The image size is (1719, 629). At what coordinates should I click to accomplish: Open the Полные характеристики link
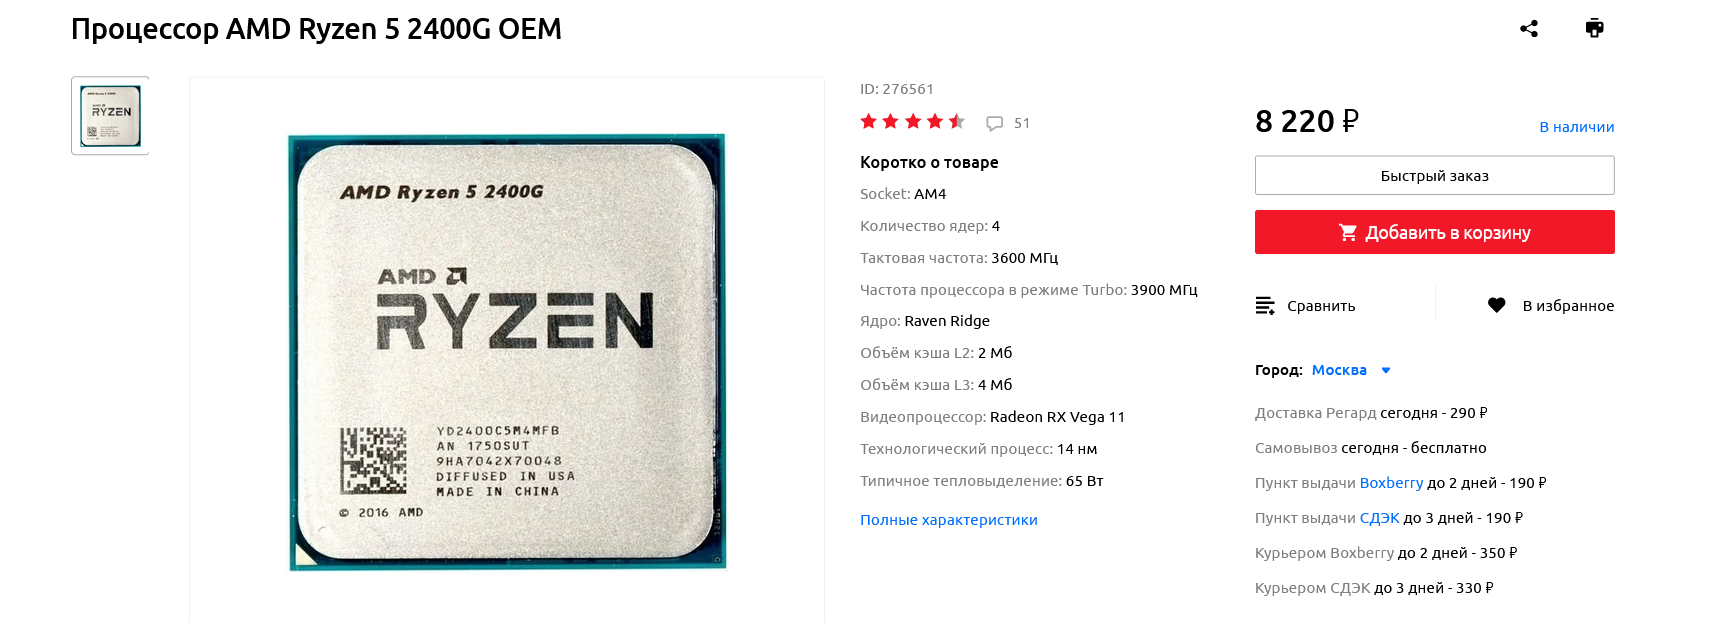[949, 520]
